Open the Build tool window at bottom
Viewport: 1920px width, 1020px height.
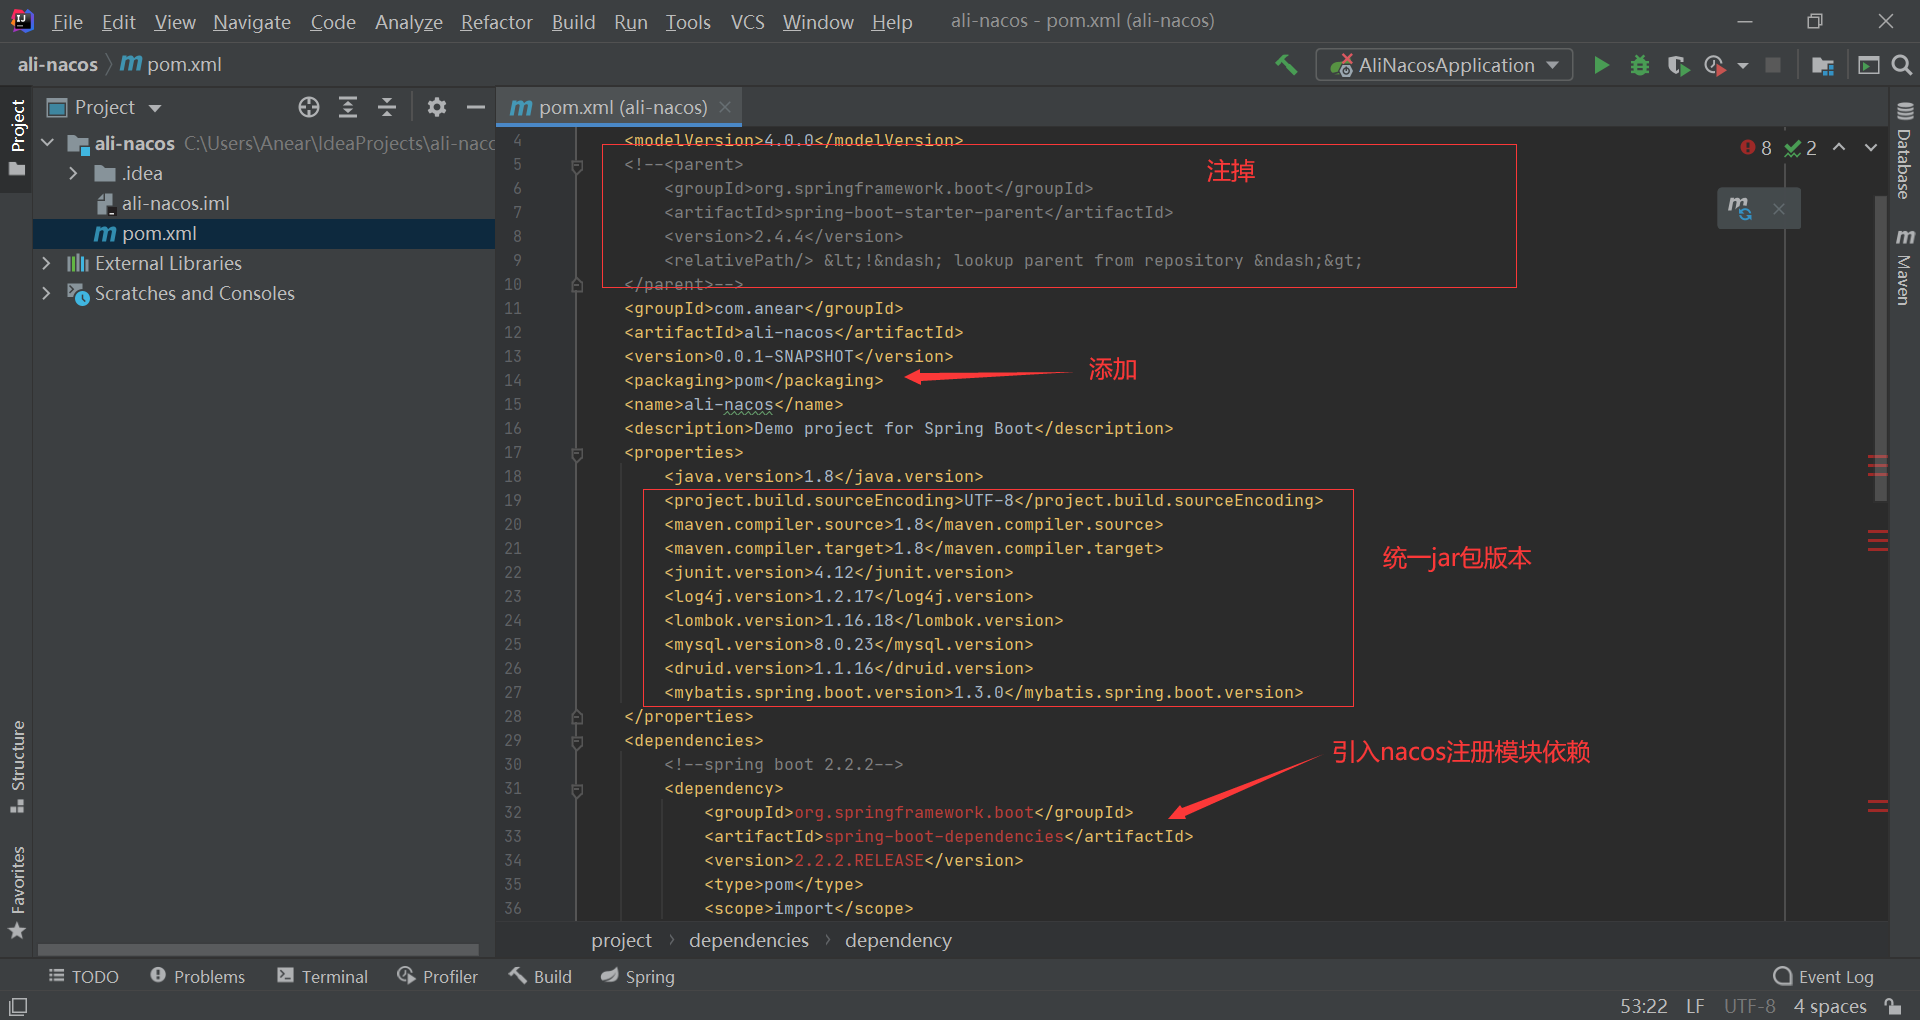click(x=540, y=977)
